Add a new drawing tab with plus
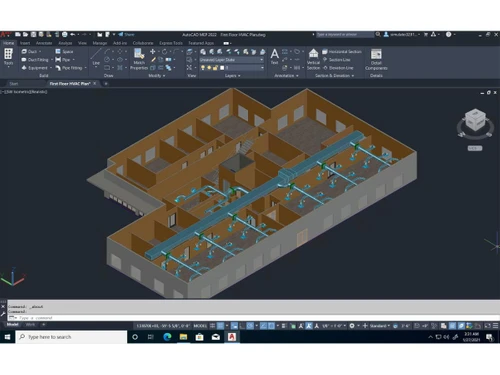 [x=106, y=84]
